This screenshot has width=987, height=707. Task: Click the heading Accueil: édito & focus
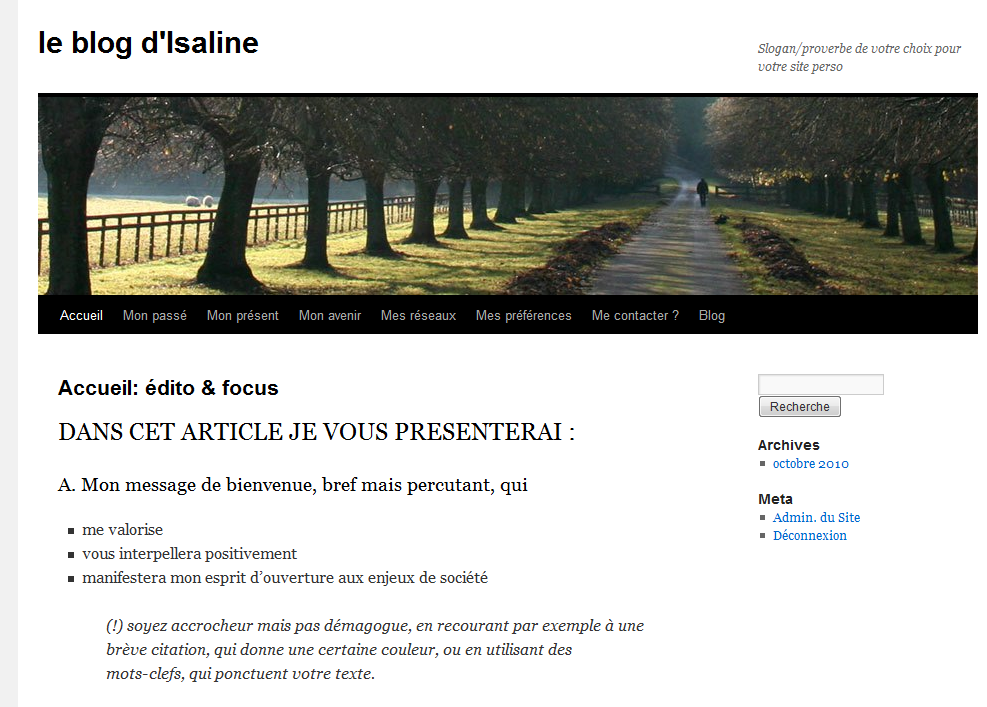point(168,388)
